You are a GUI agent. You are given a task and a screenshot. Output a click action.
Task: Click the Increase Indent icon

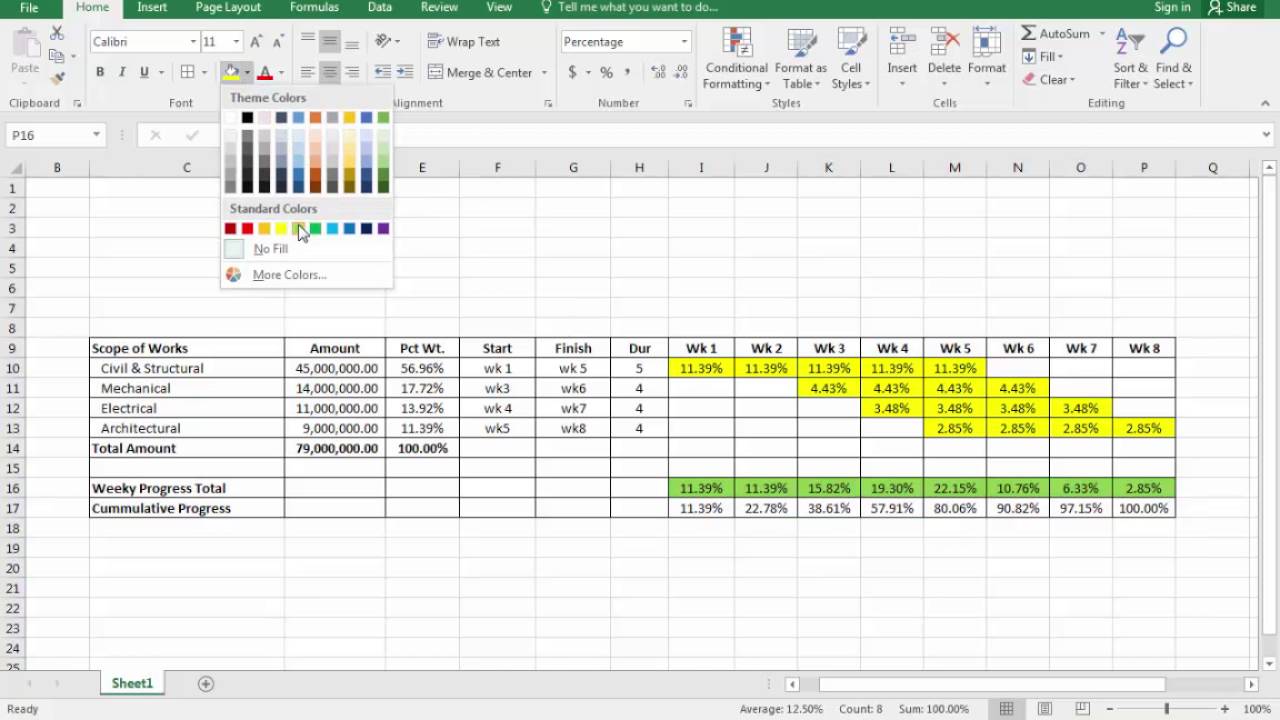tap(404, 72)
